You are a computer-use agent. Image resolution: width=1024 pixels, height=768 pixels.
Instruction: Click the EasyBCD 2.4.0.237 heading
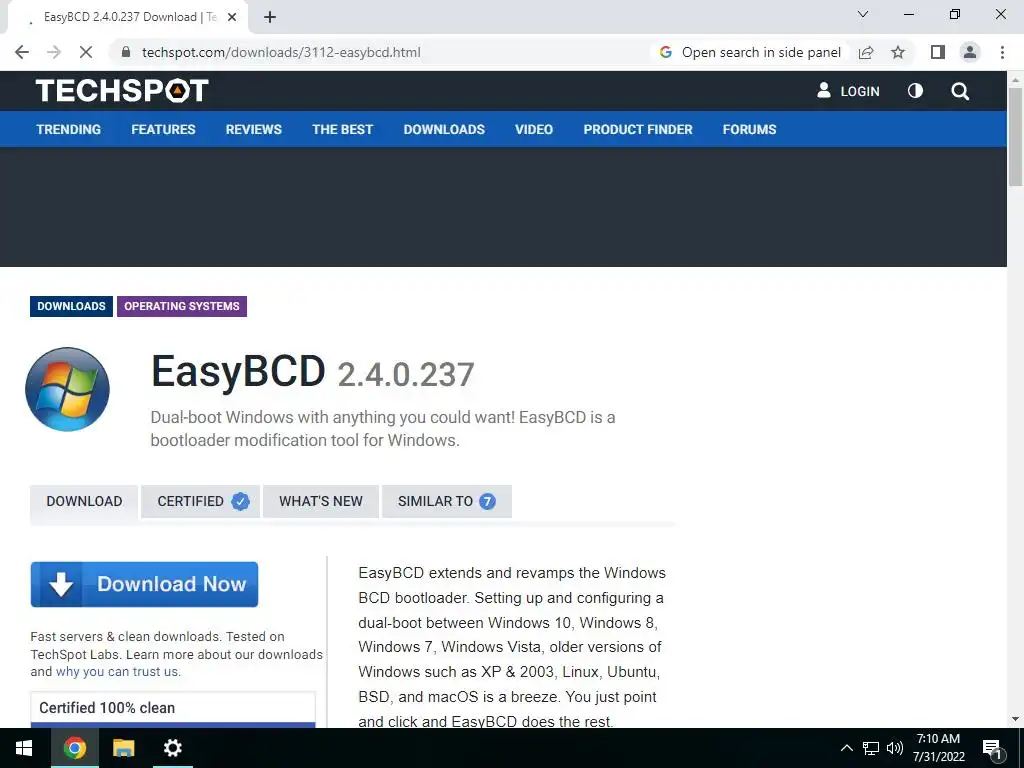(312, 372)
